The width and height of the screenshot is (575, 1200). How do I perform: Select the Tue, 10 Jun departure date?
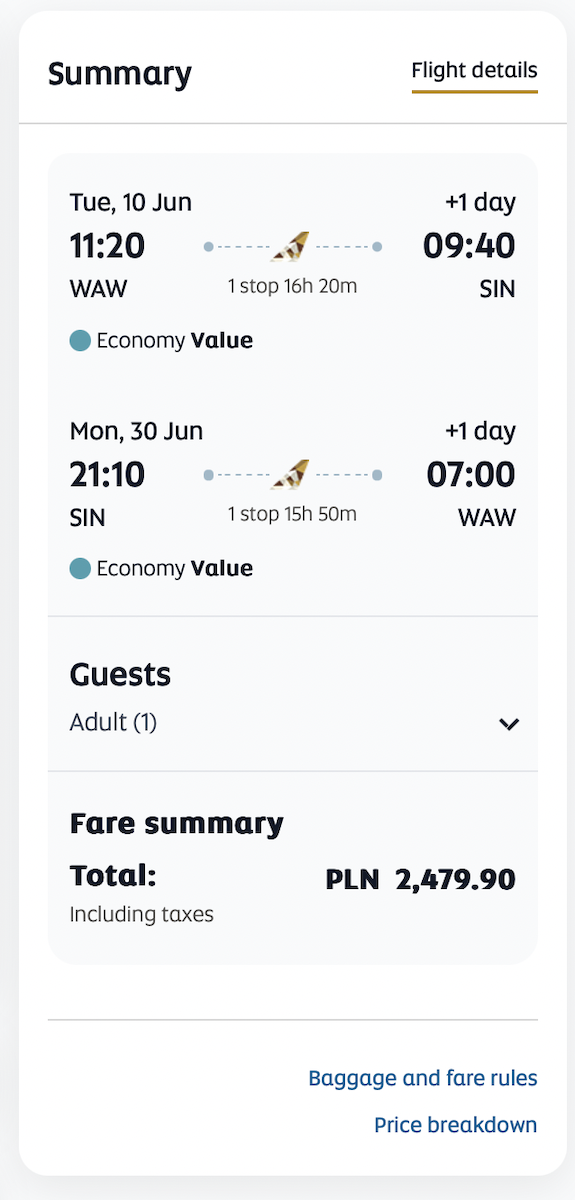(131, 203)
